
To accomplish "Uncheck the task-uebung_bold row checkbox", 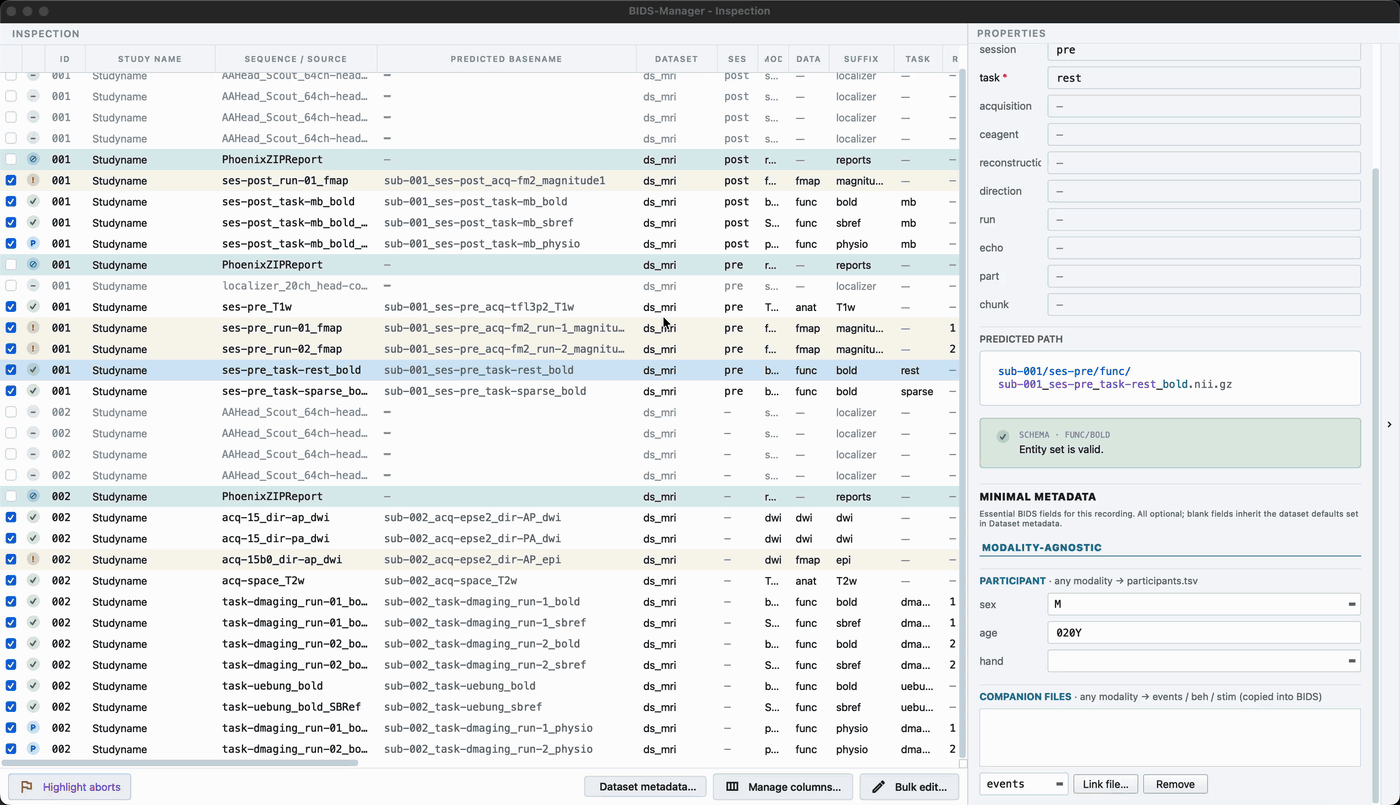I will pyautogui.click(x=11, y=686).
